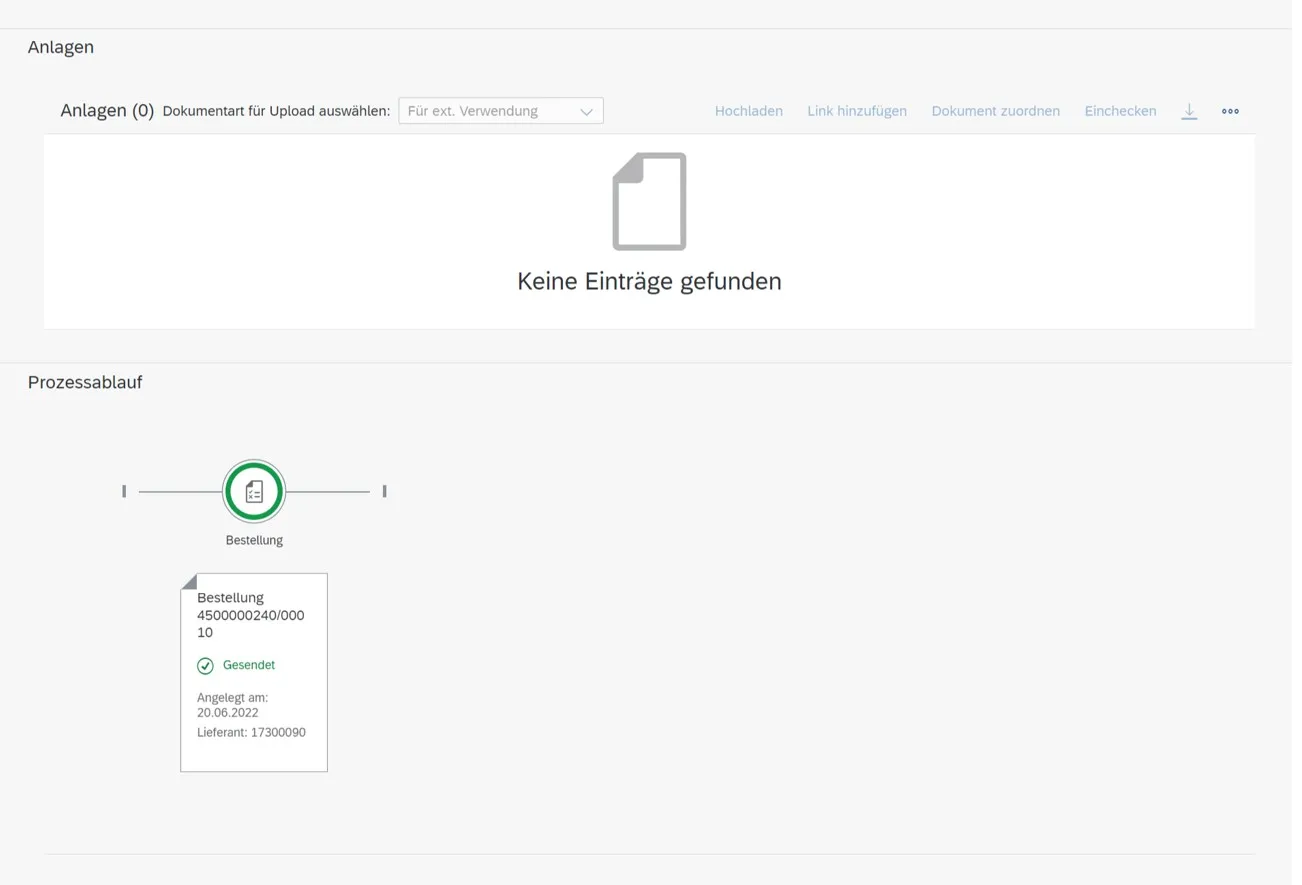This screenshot has width=1302, height=885.
Task: Click the Gesendet status text
Action: click(249, 665)
